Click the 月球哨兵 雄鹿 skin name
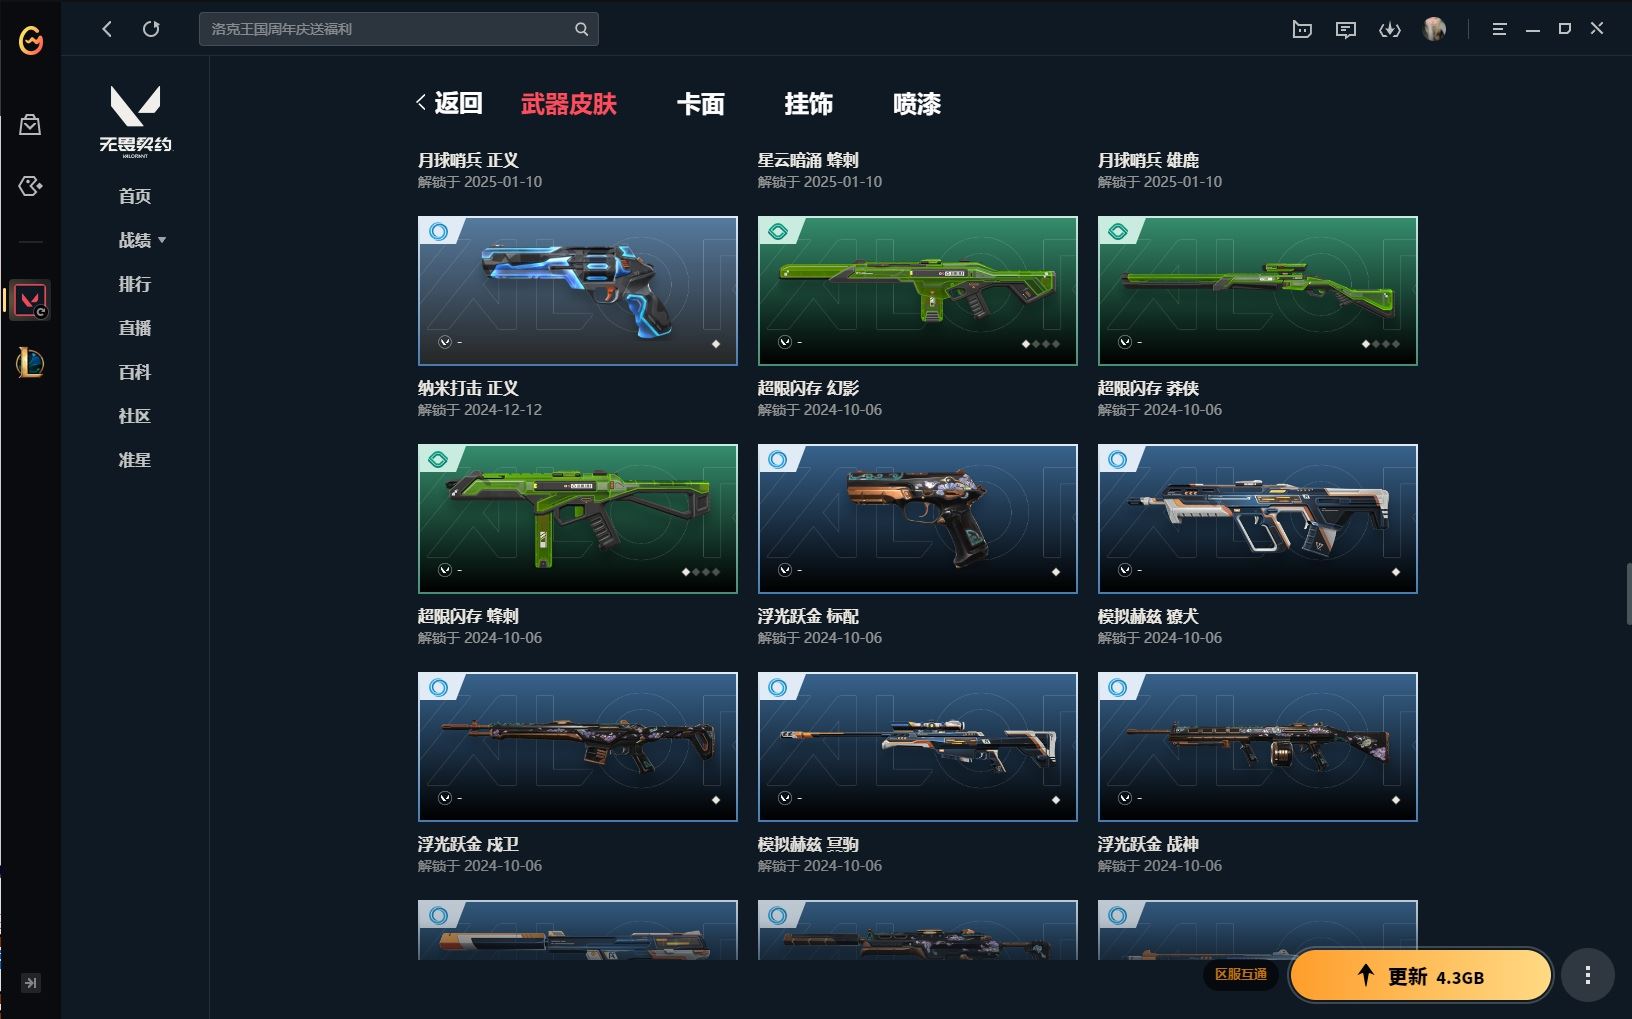This screenshot has width=1632, height=1019. (x=1148, y=160)
